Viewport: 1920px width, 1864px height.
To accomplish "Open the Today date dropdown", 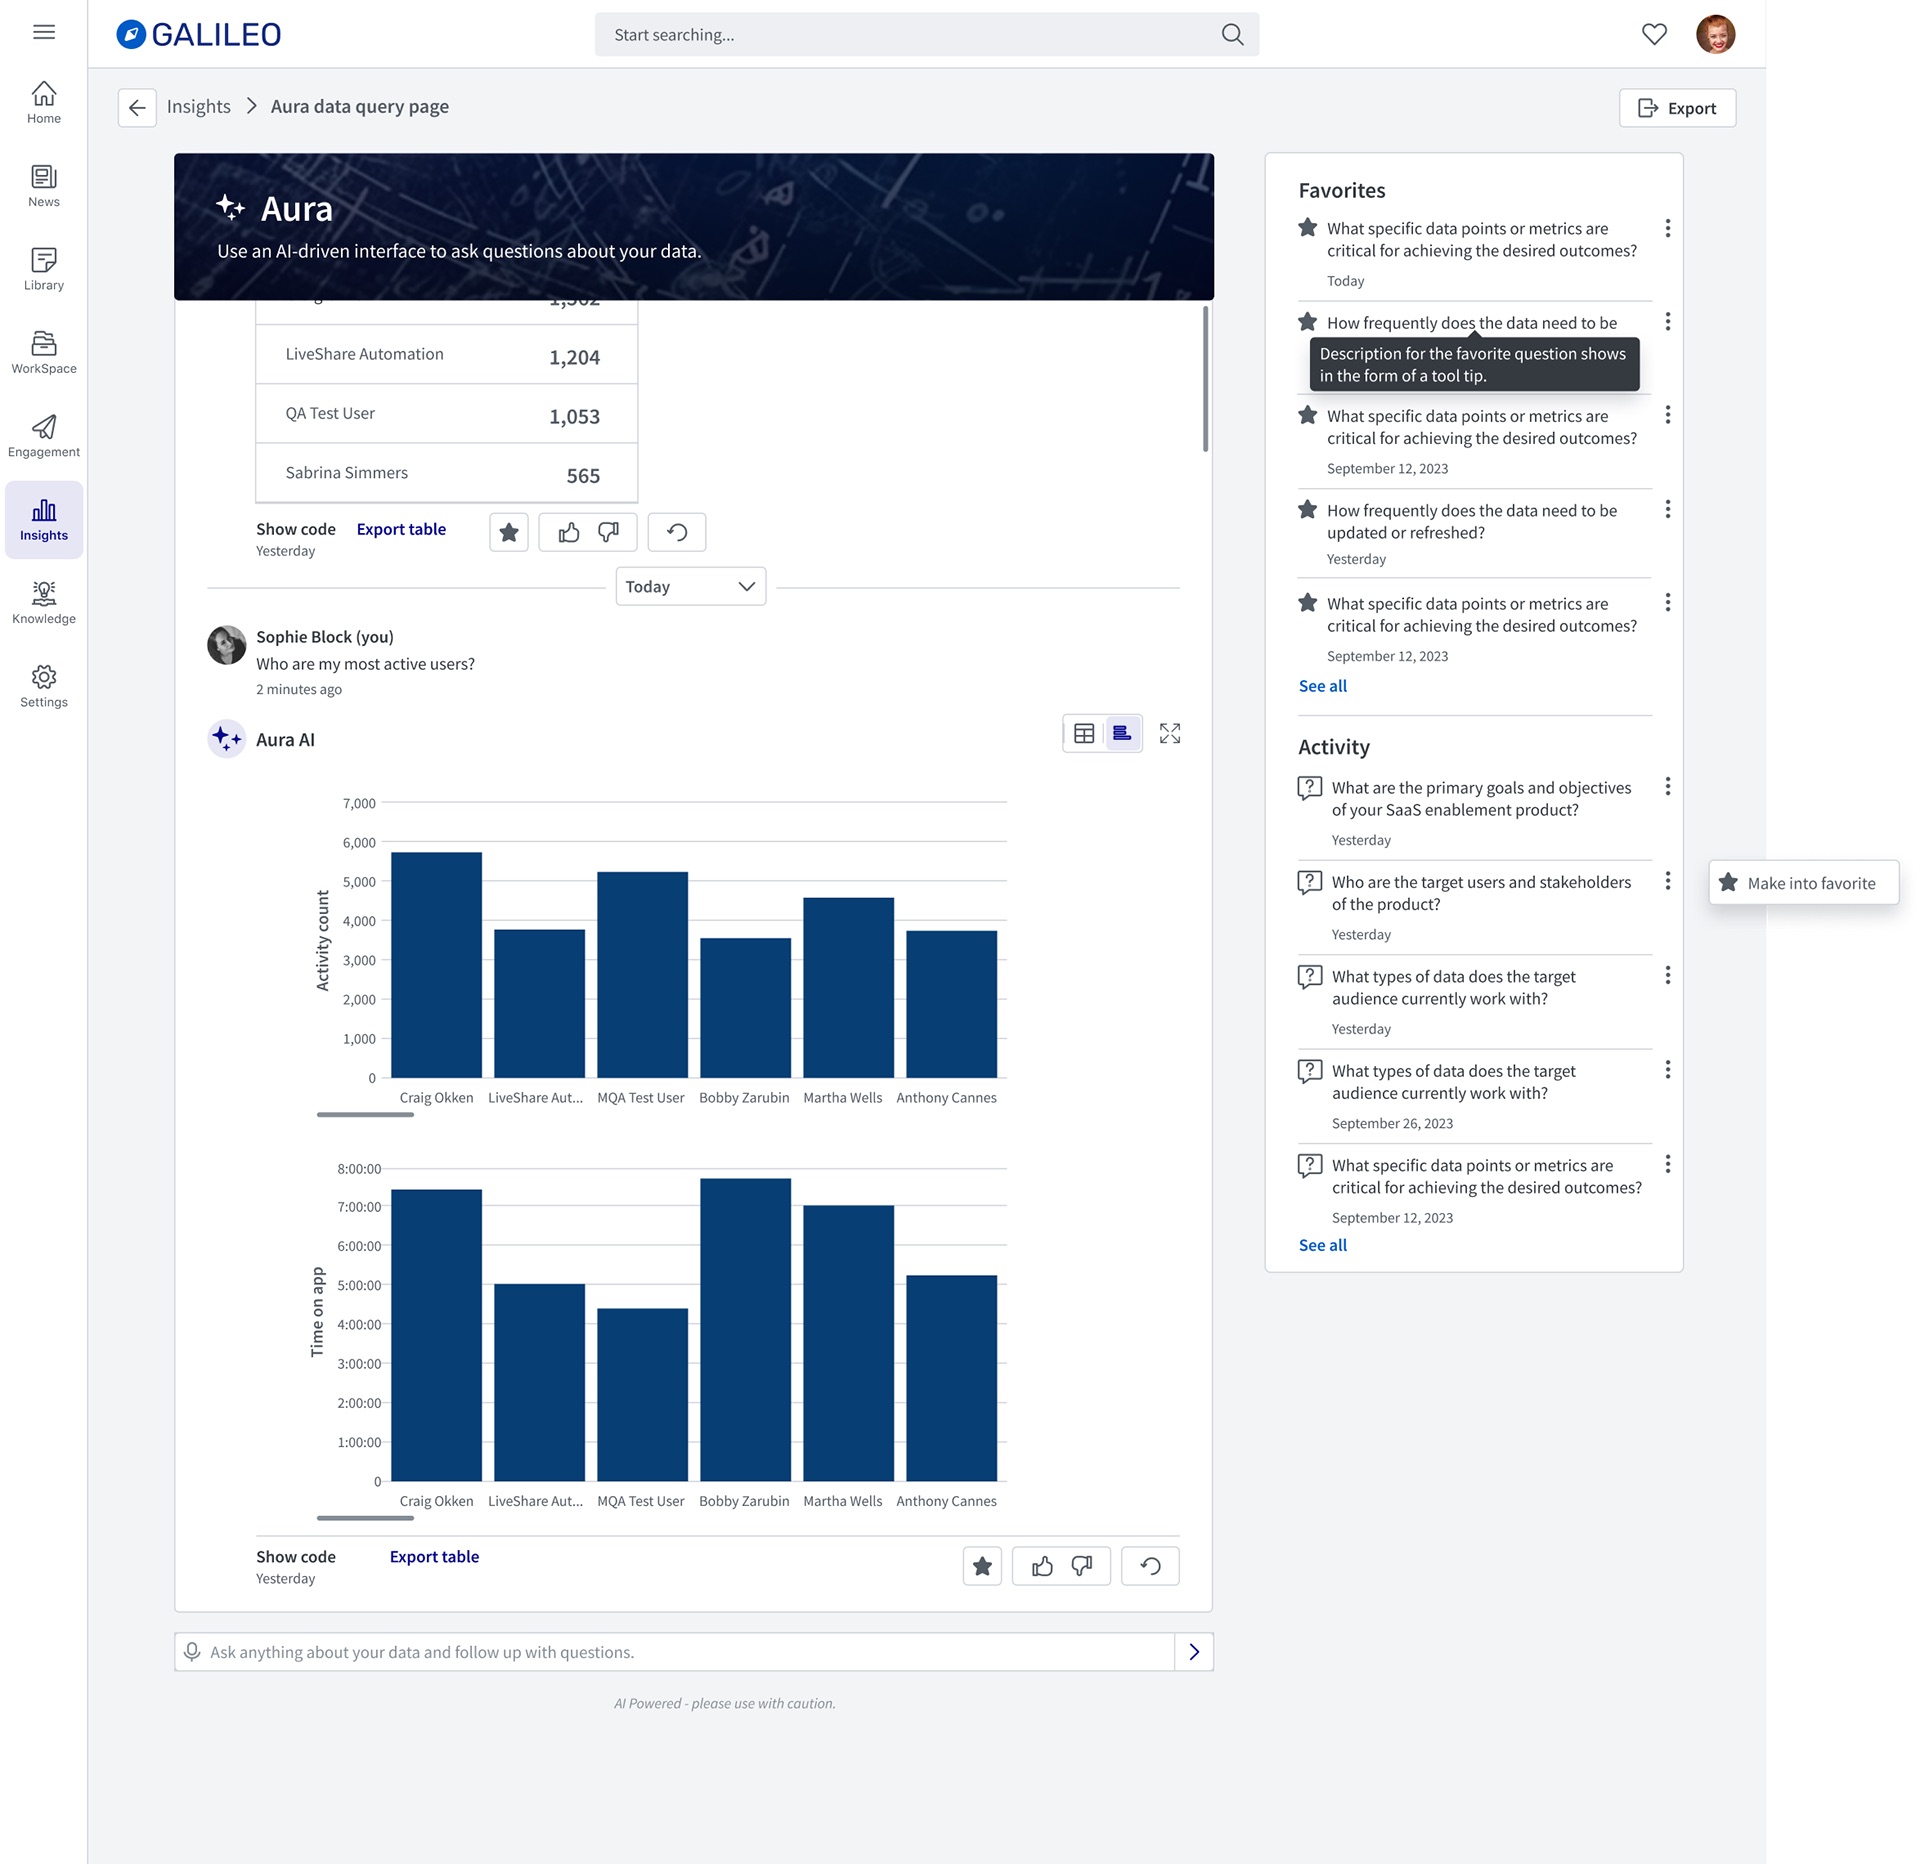I will click(690, 586).
